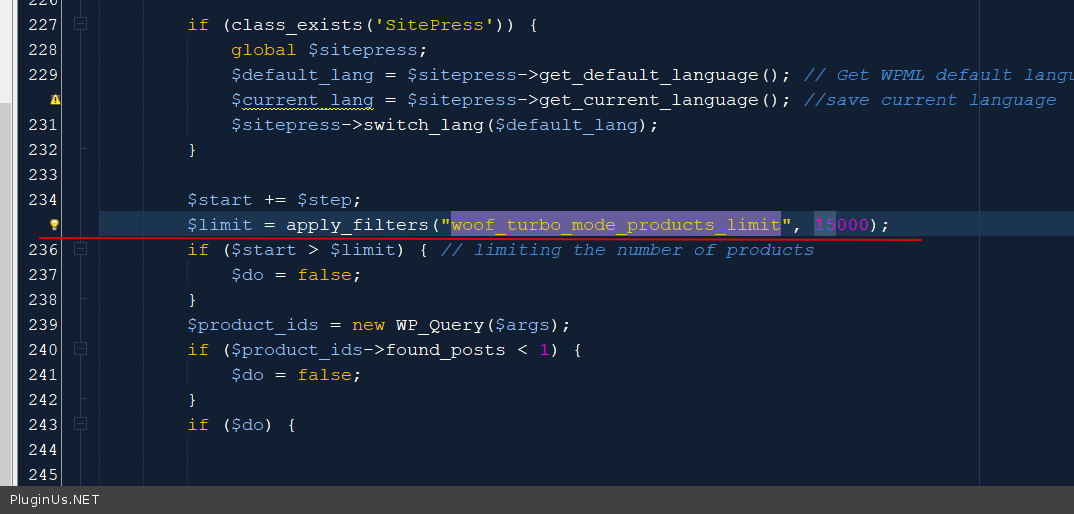Click the apply_filters function name

click(358, 225)
